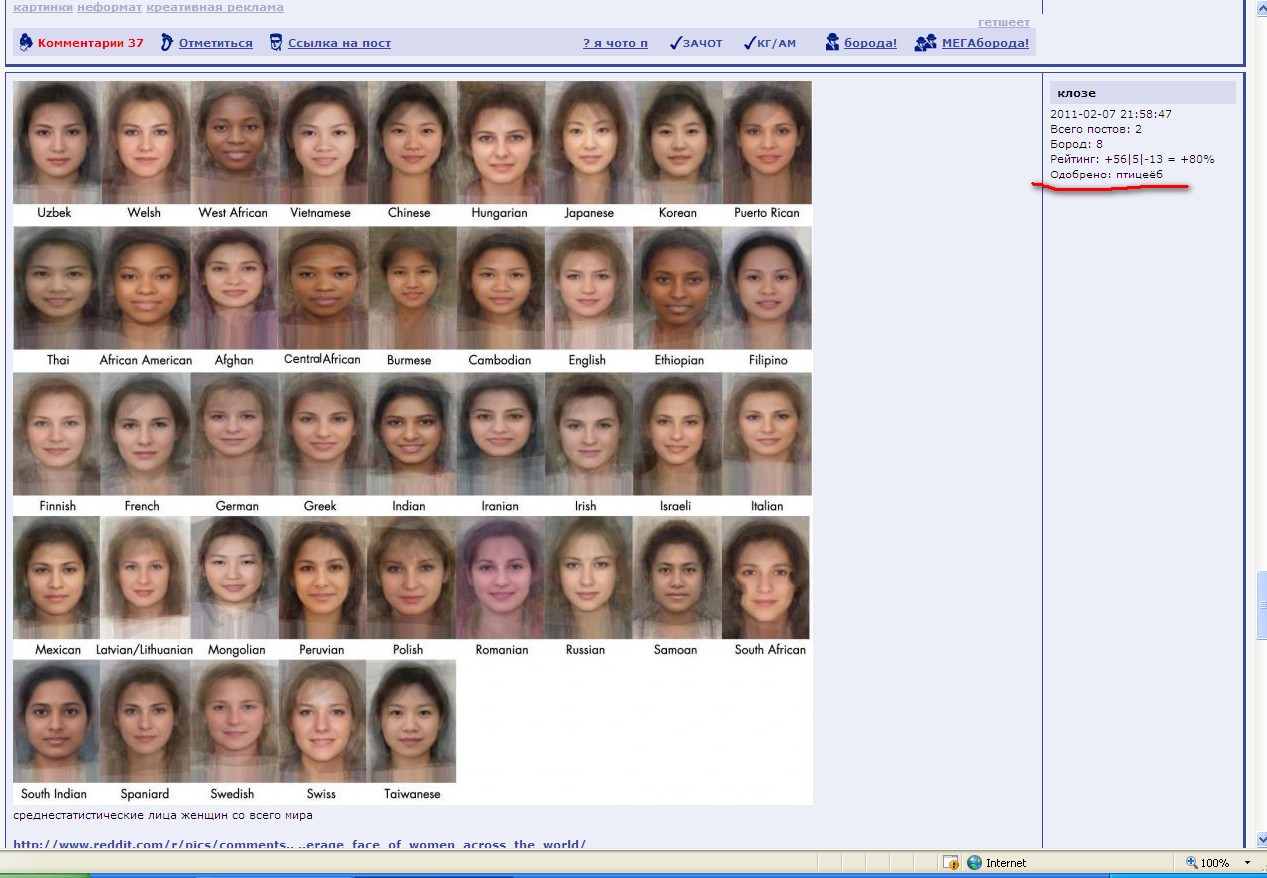Open the zoom level dropdown arrow

pos(1247,862)
